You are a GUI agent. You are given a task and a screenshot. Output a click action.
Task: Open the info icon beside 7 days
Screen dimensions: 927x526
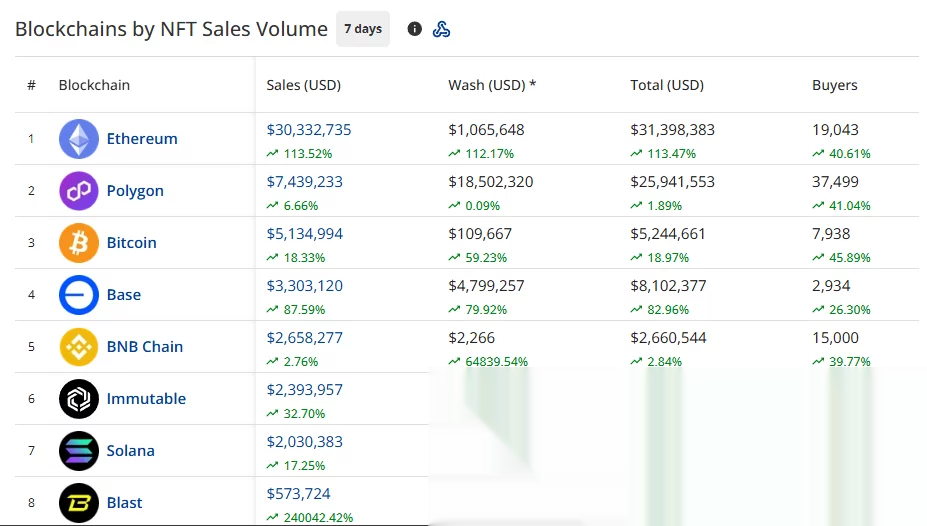pyautogui.click(x=414, y=29)
